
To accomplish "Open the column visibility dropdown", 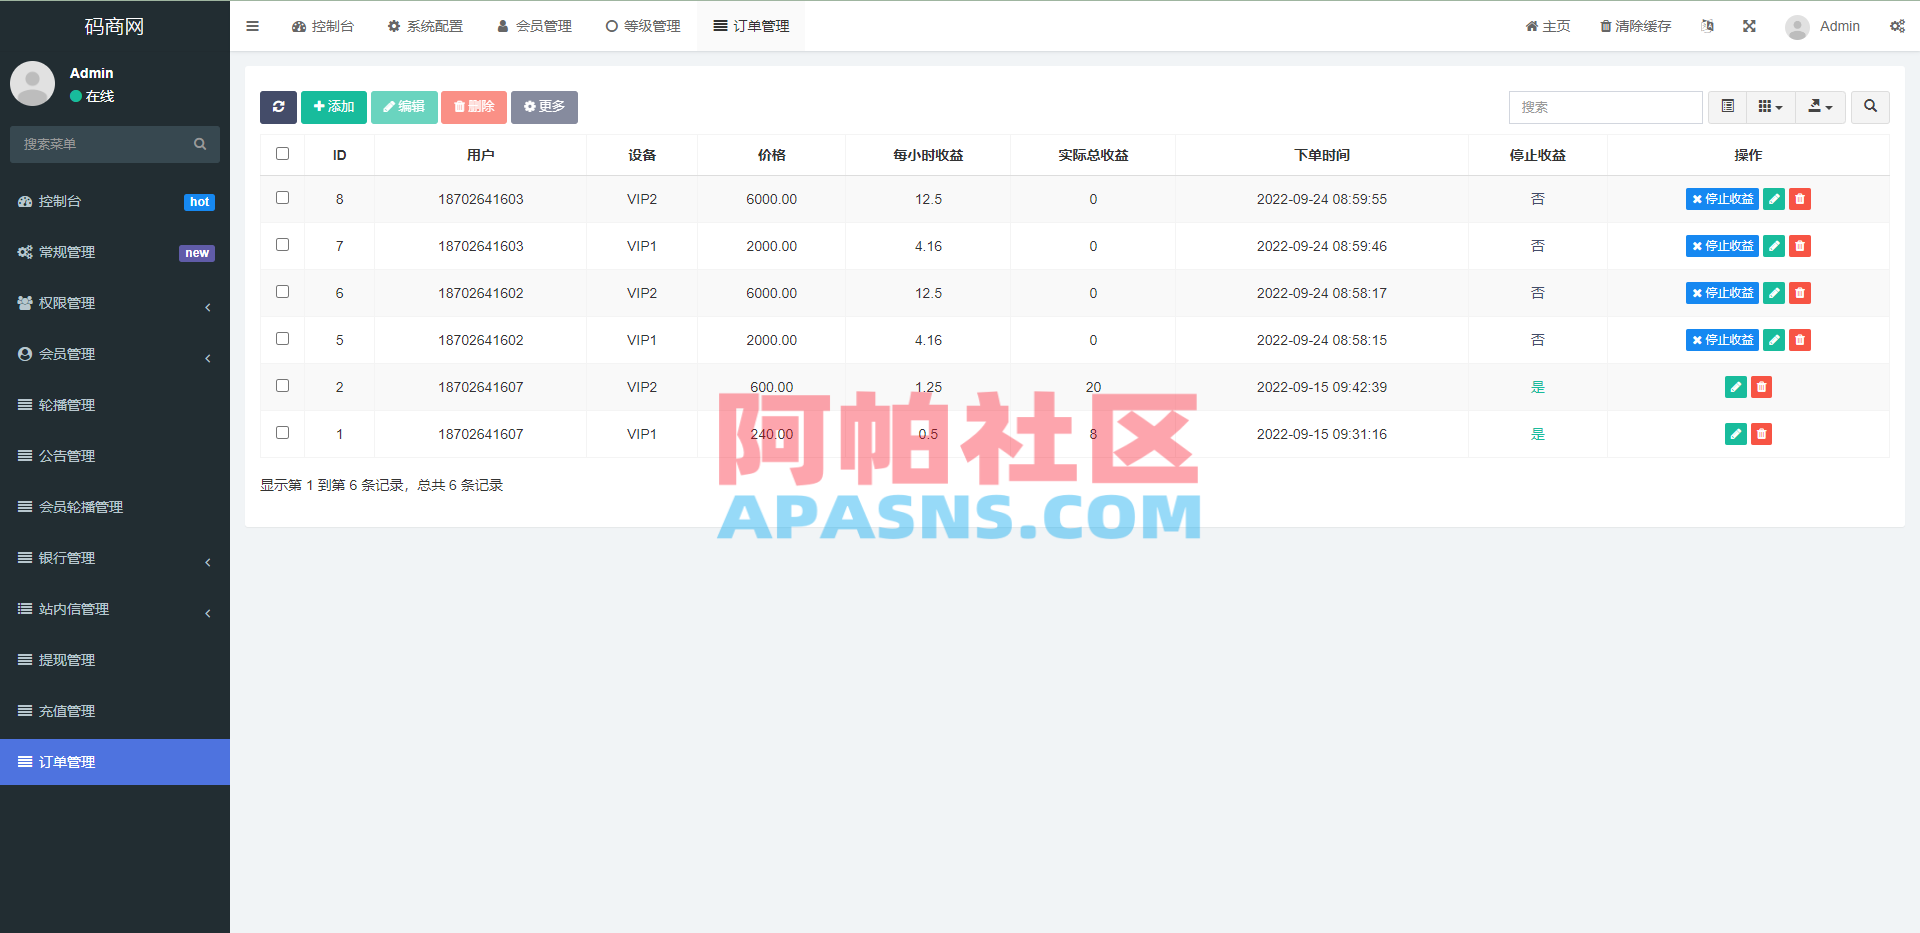I will pyautogui.click(x=1770, y=107).
